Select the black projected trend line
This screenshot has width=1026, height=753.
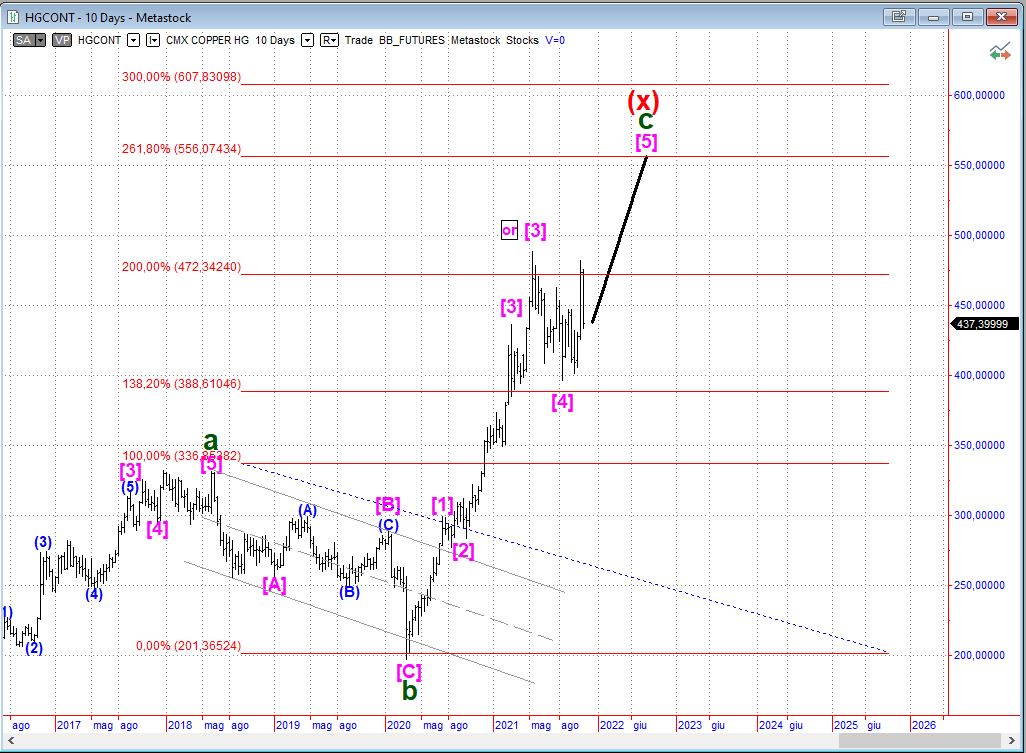tap(620, 240)
